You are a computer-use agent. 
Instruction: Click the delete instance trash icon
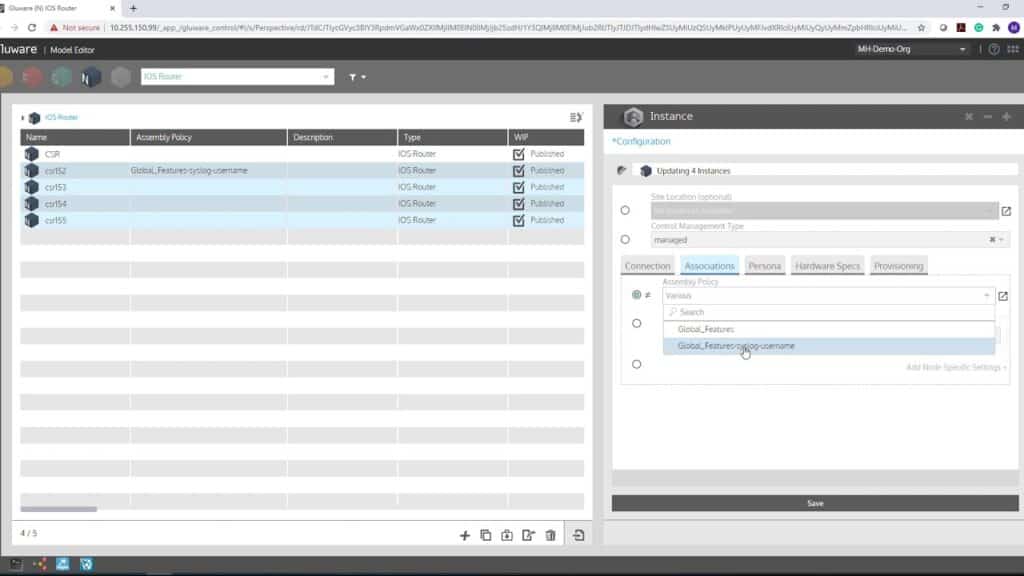tap(551, 535)
